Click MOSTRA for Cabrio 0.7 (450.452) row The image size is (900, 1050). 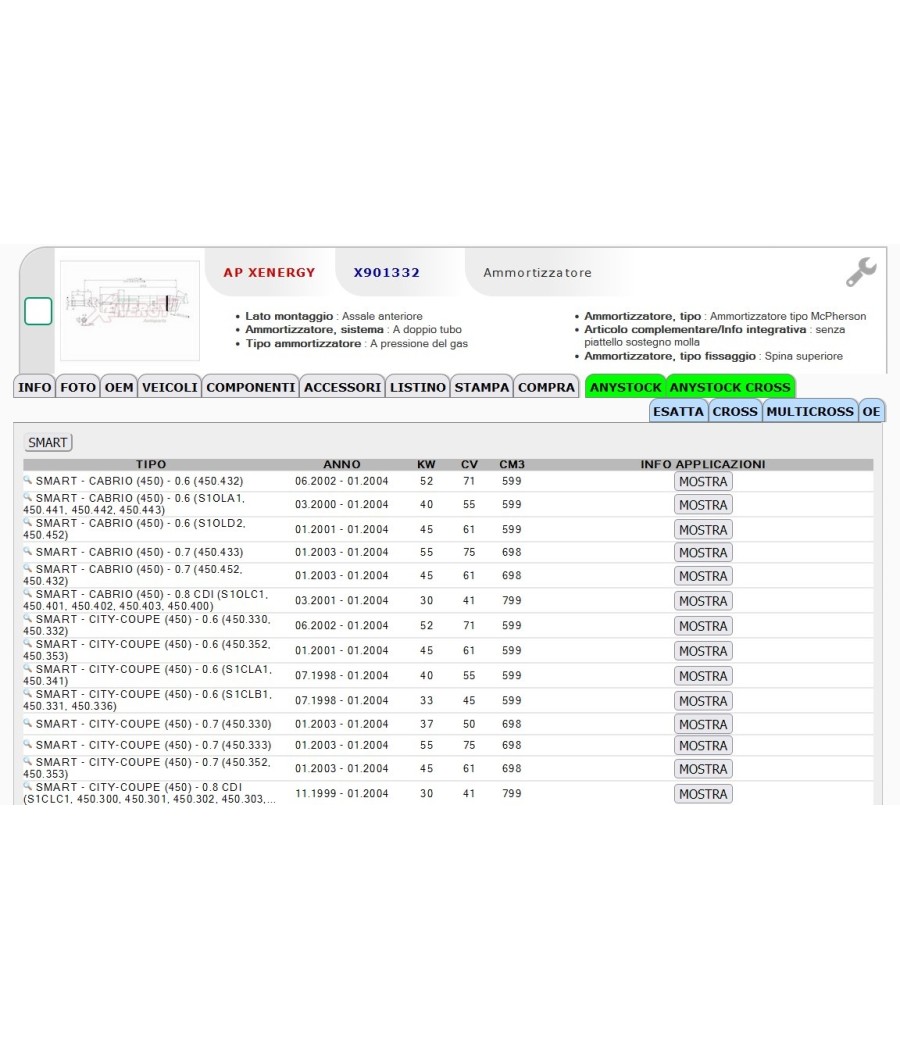point(703,576)
